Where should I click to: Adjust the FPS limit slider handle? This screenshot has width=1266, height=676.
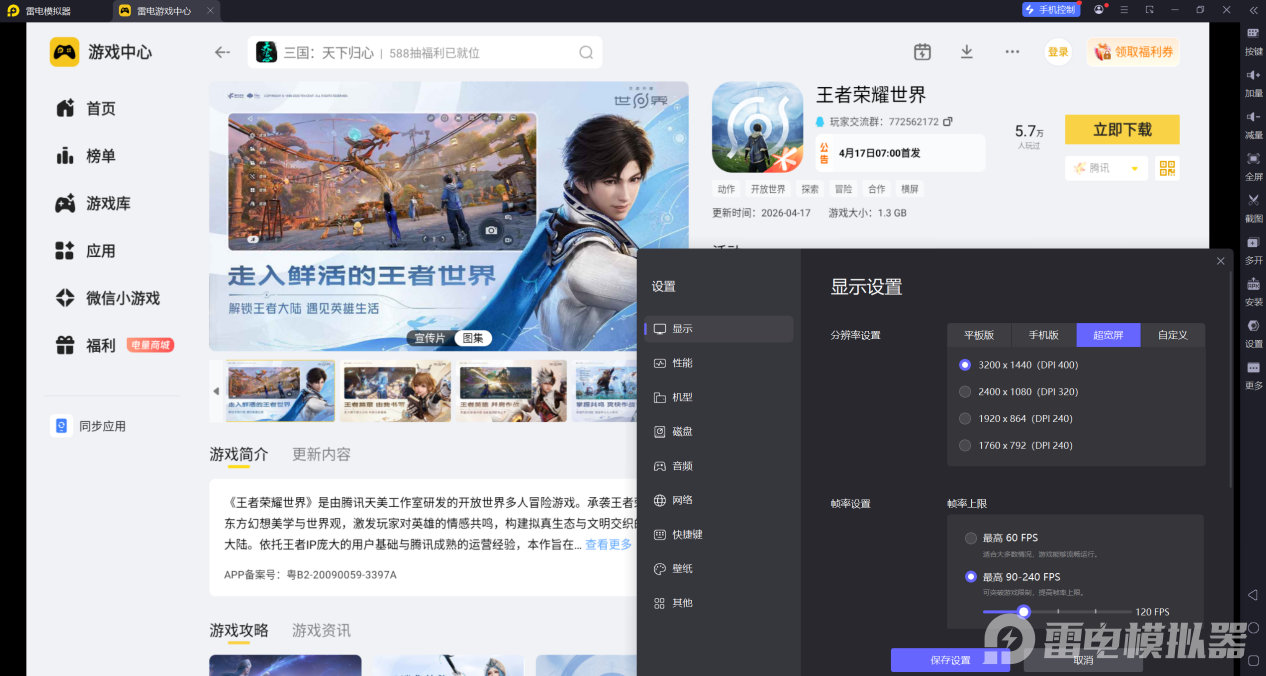1023,612
